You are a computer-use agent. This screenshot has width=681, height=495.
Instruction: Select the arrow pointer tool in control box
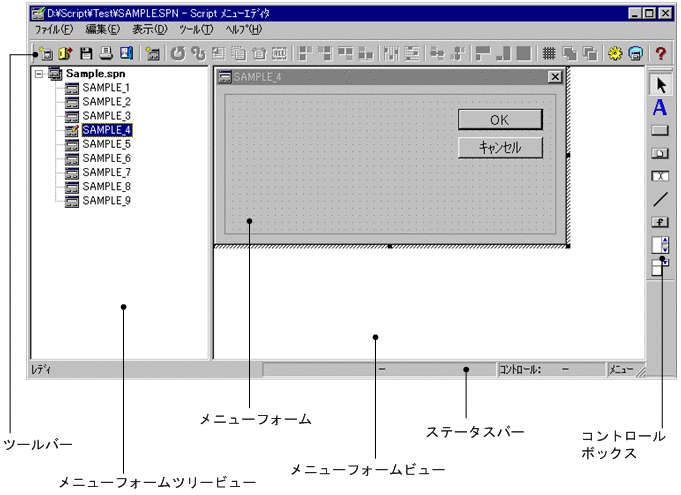pyautogui.click(x=661, y=85)
